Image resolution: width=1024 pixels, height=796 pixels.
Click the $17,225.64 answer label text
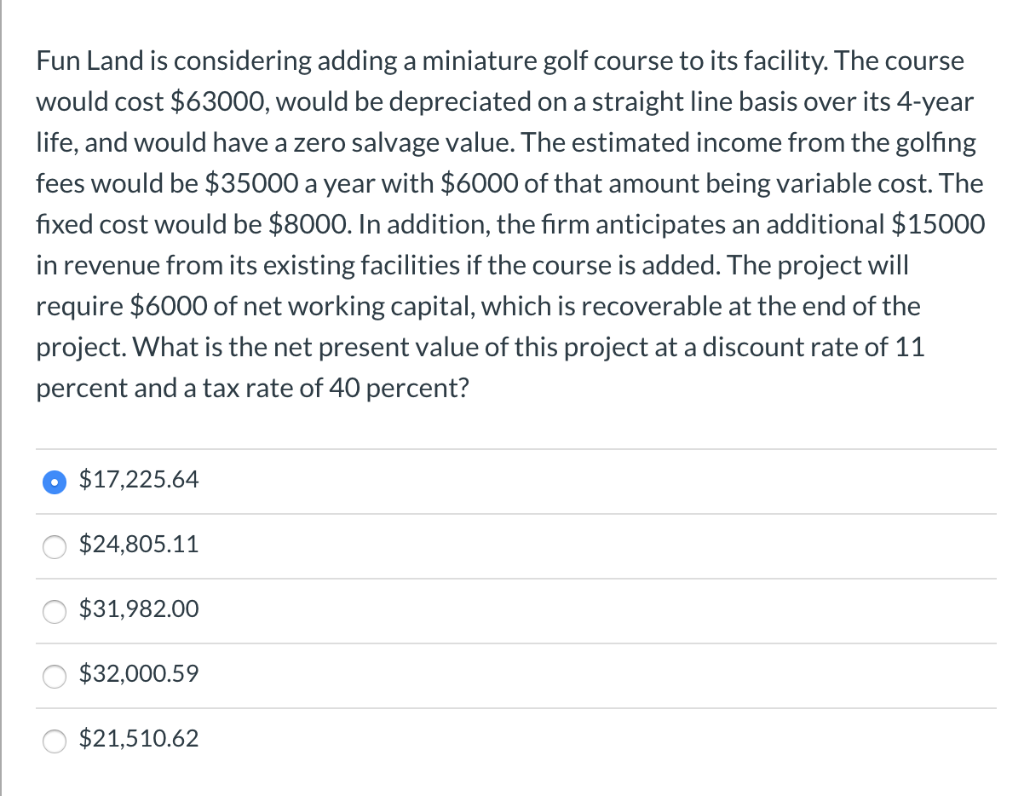coord(139,480)
